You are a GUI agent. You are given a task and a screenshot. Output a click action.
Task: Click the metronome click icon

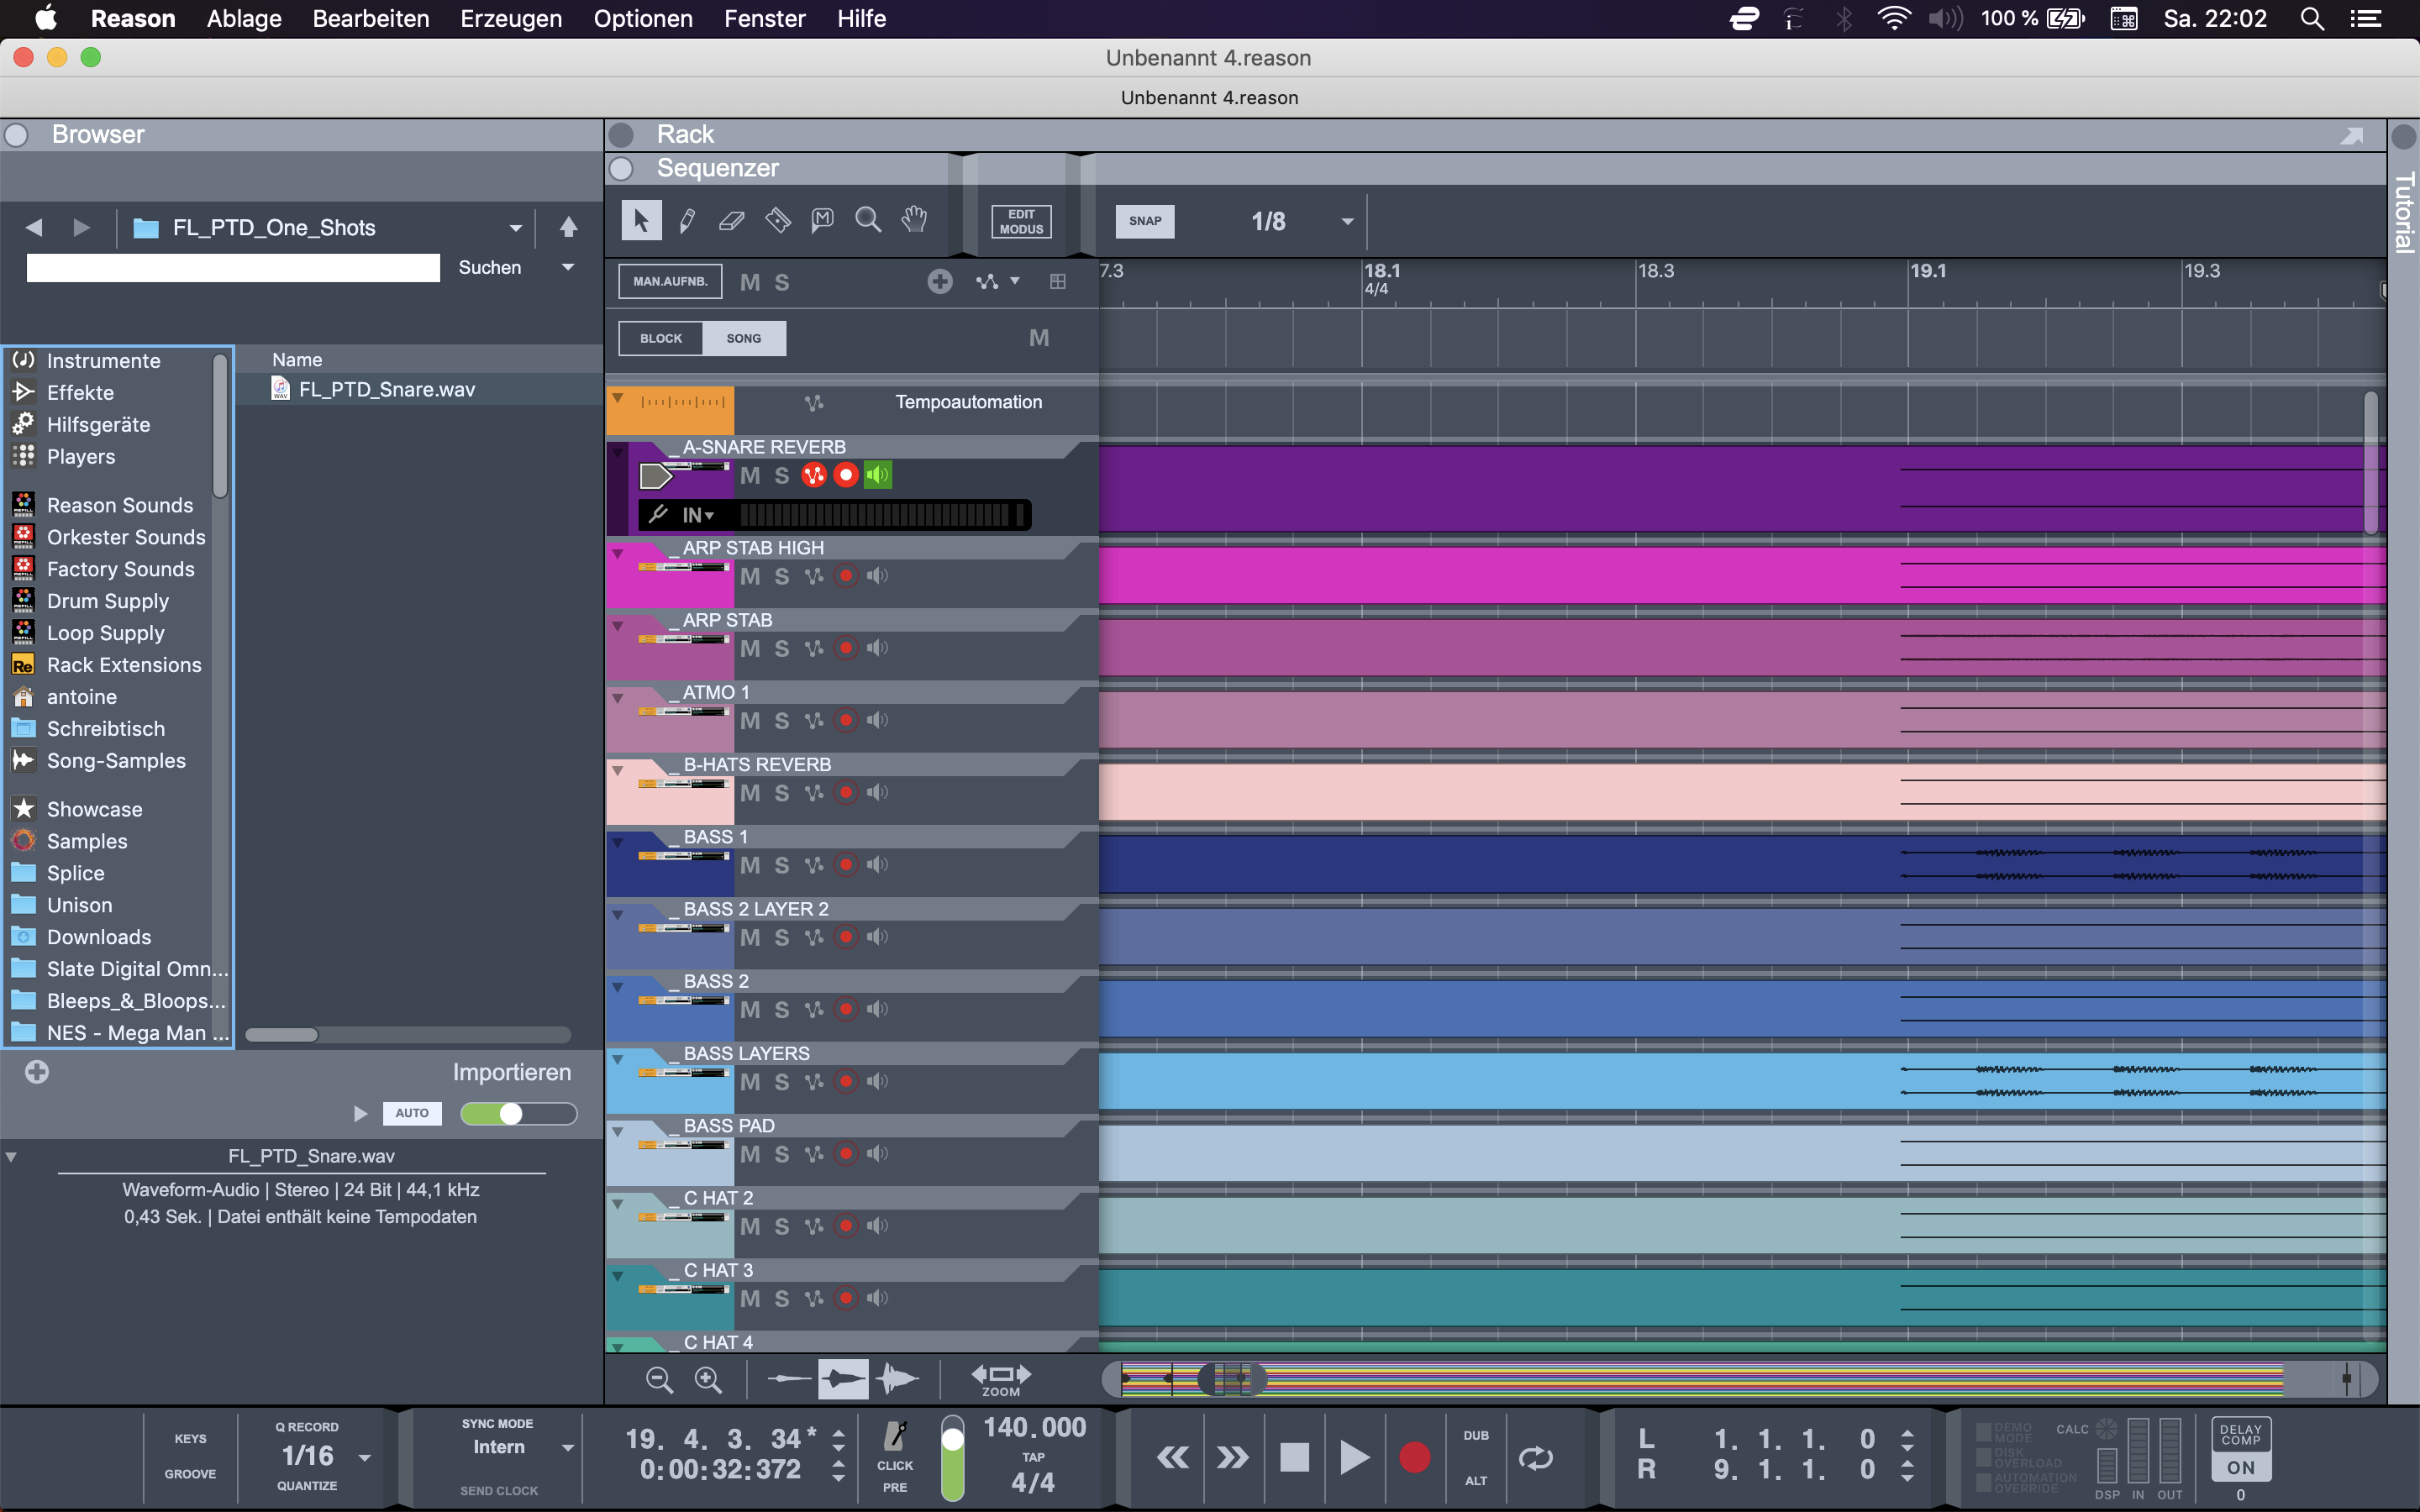895,1436
